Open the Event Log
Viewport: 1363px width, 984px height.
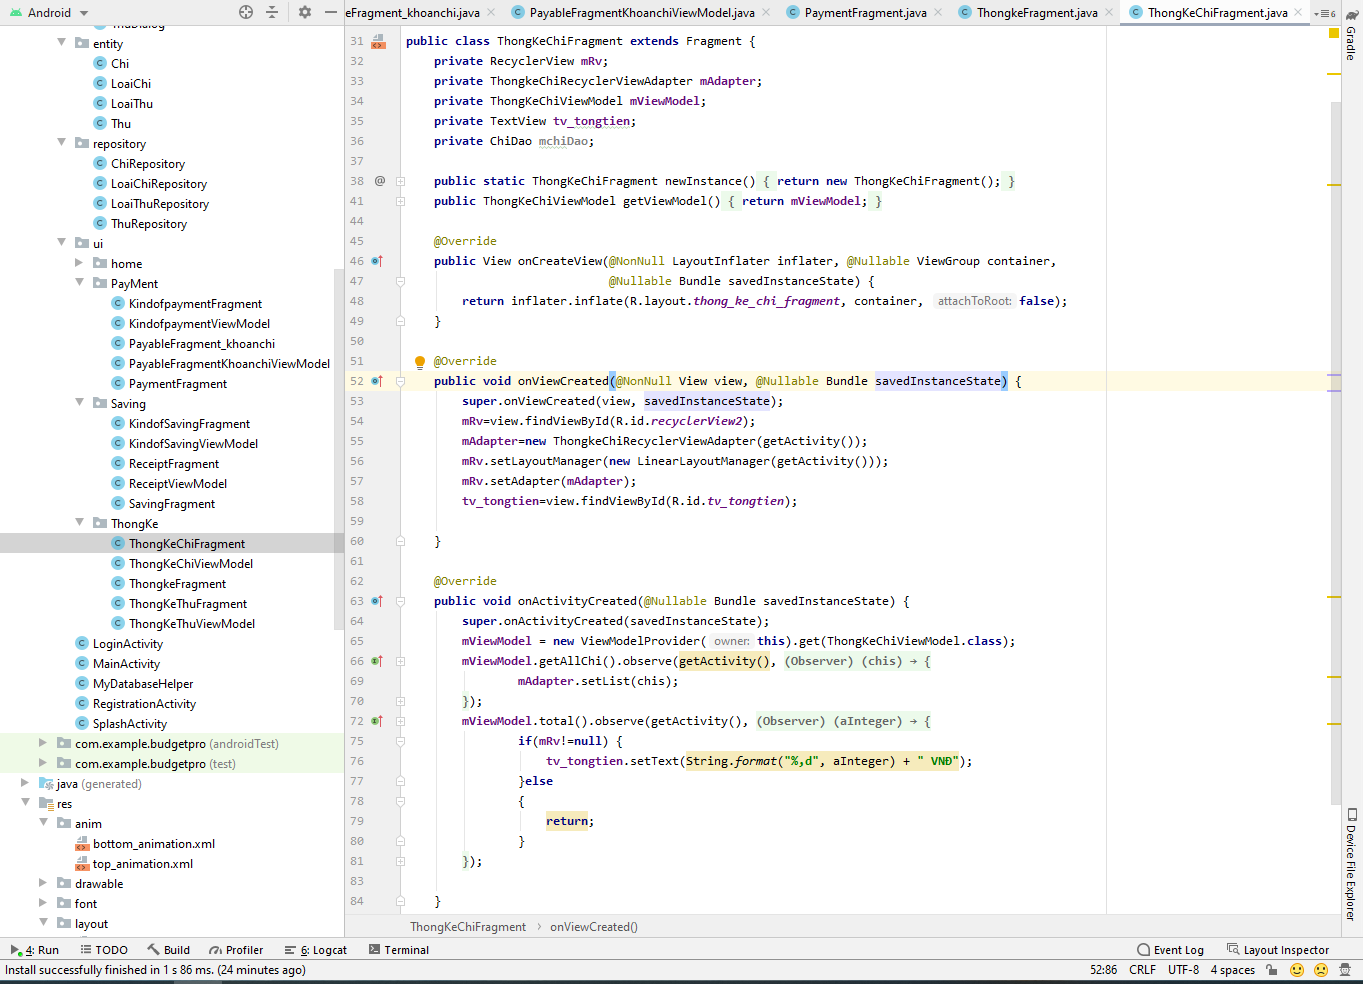click(1170, 950)
